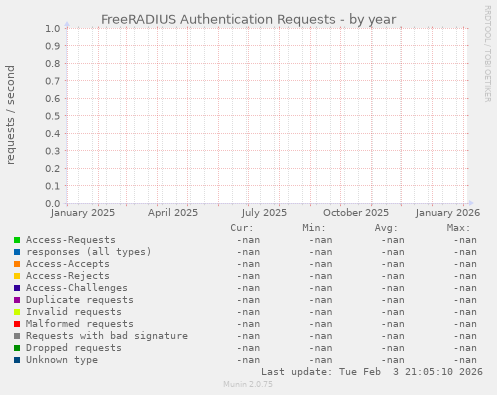Select the 'Dropped requests' legend label
Viewport: 497px width, 395px height.
[x=74, y=348]
